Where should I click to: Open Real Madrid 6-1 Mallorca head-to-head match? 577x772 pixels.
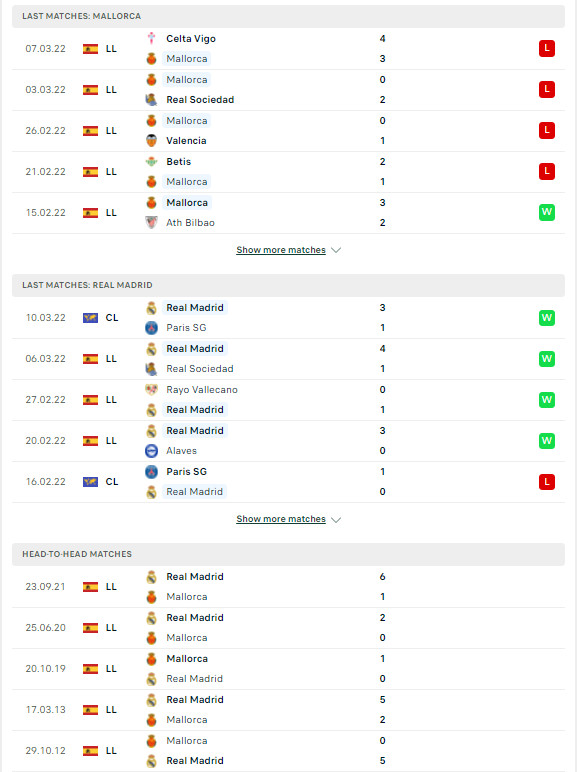click(x=288, y=586)
